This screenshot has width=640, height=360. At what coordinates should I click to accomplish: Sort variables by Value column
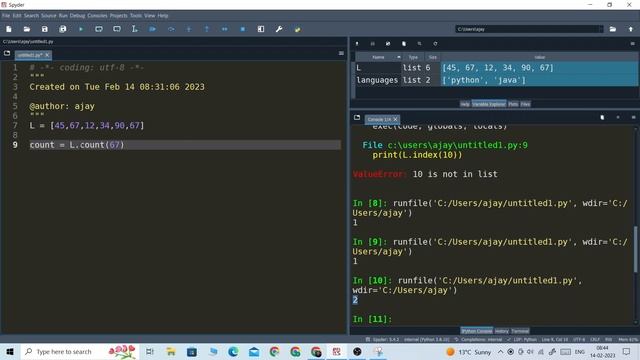[x=539, y=57]
